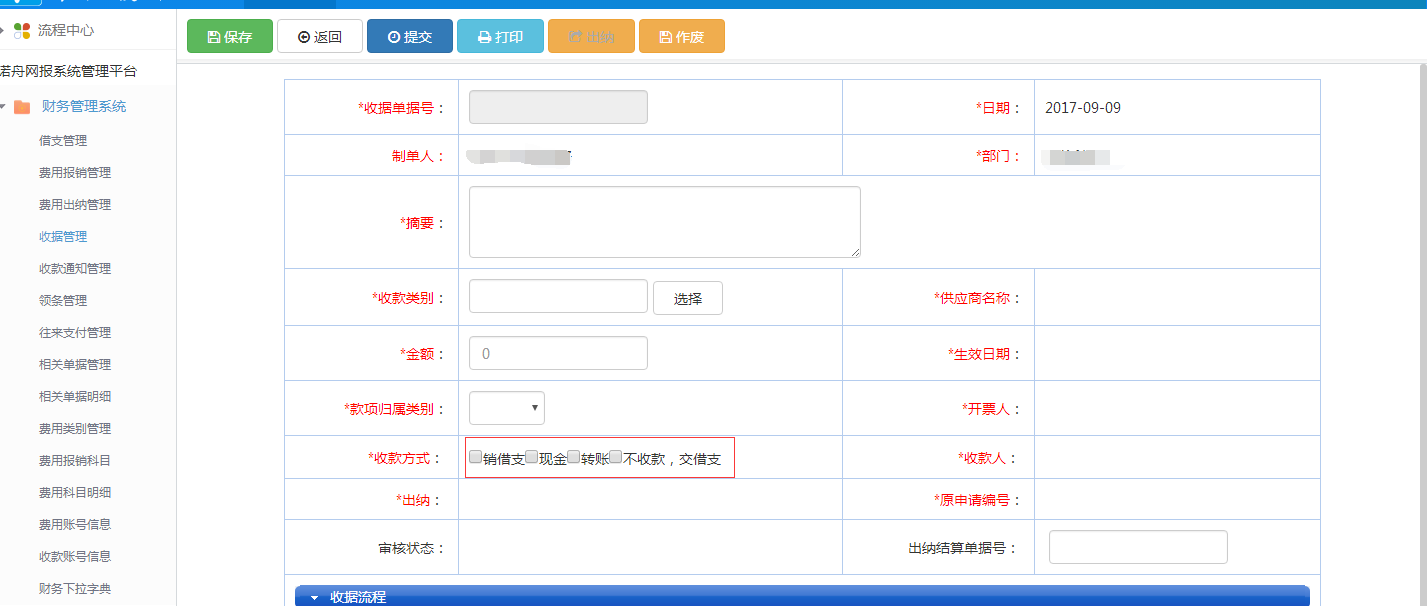Click inside the 出纳结算单据号 input field
1427x606 pixels.
[1137, 546]
